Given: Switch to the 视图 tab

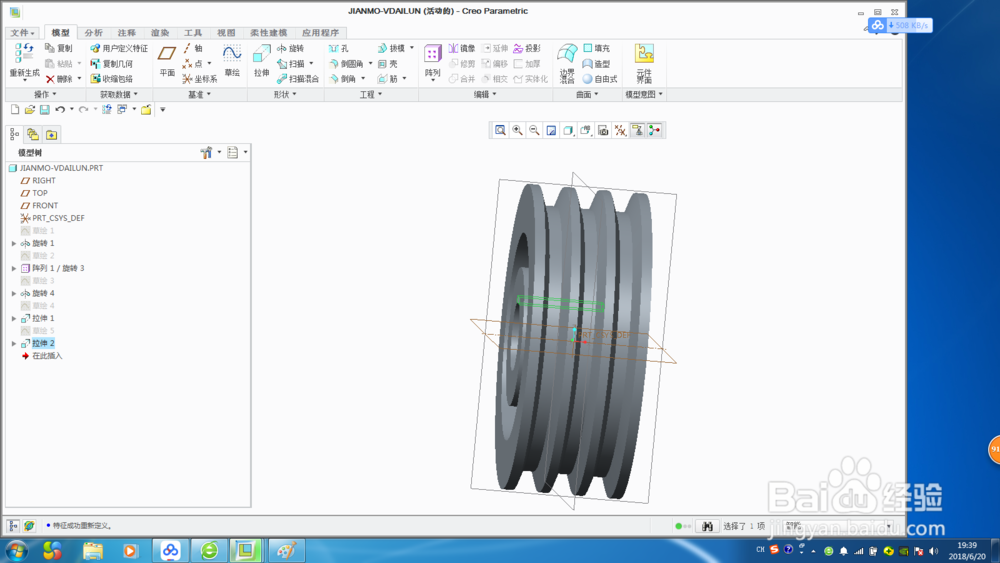Looking at the screenshot, I should [226, 33].
